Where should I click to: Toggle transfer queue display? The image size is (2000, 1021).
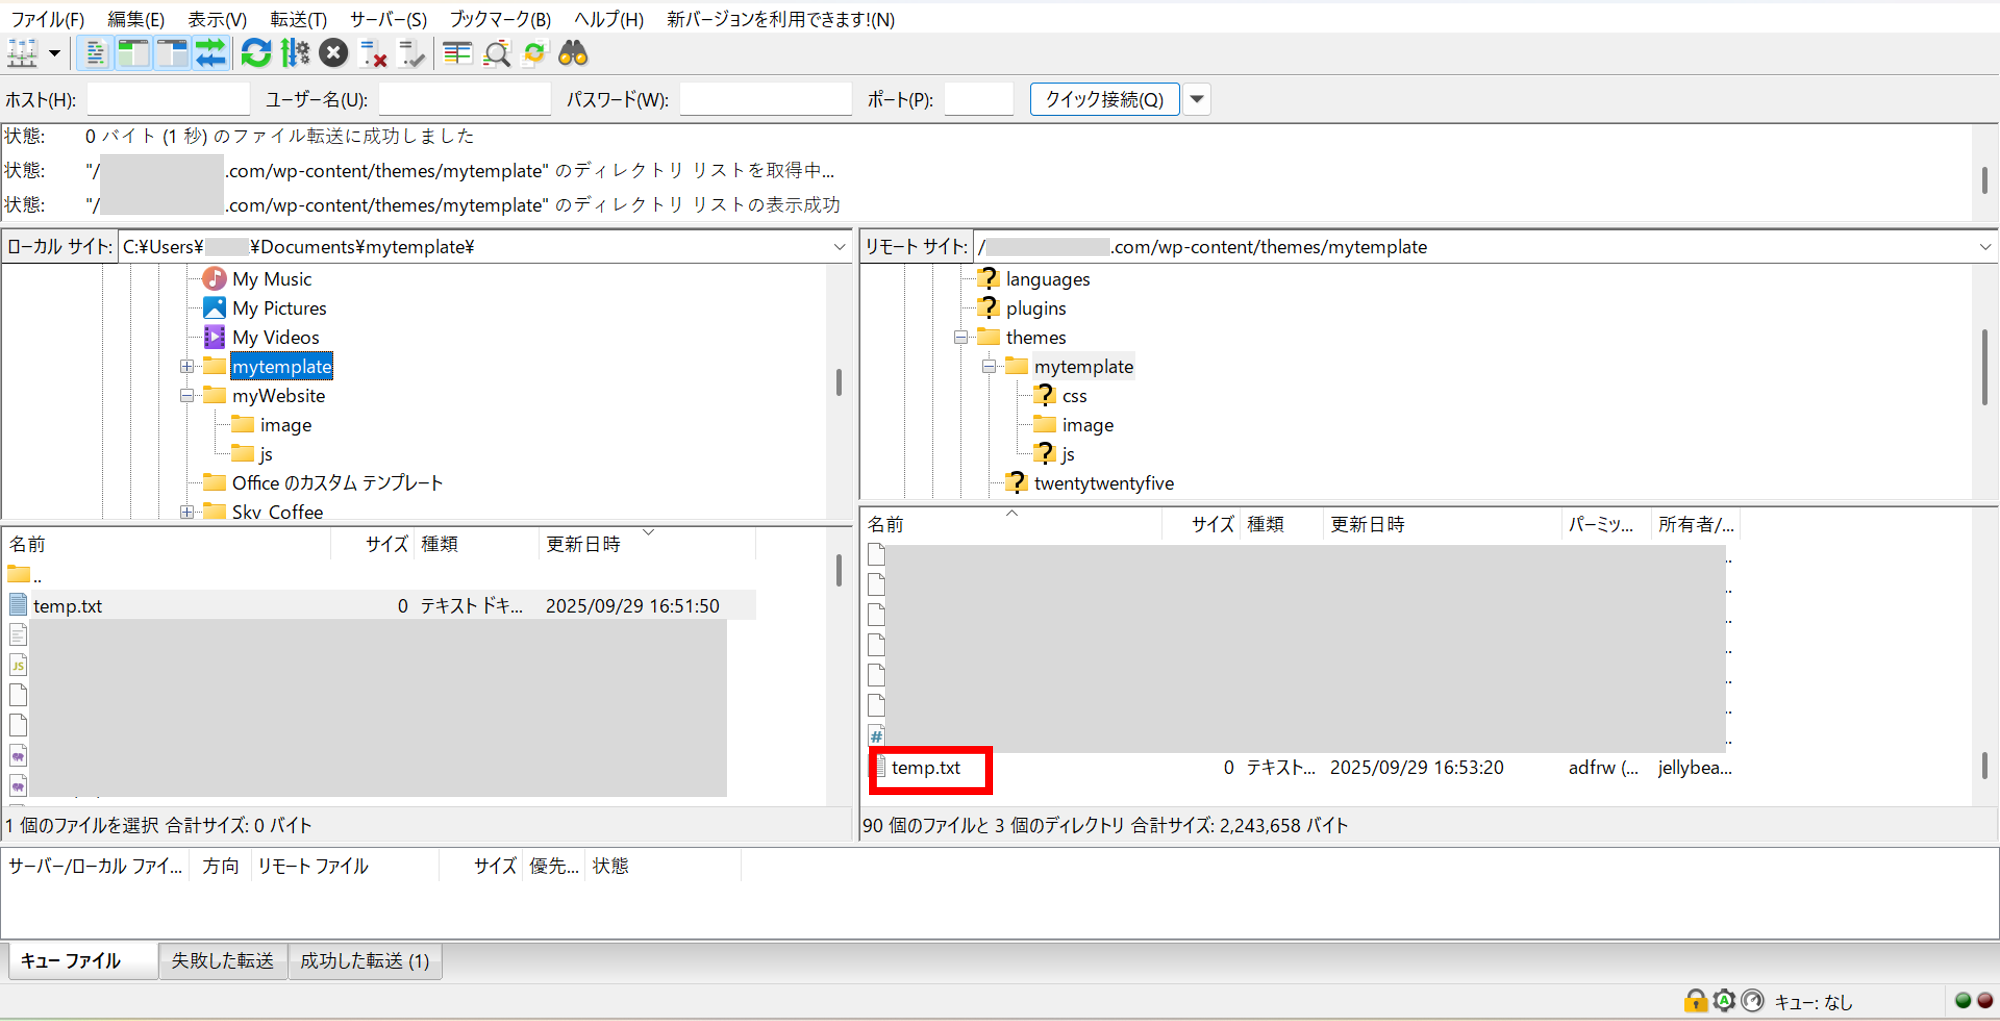click(211, 53)
